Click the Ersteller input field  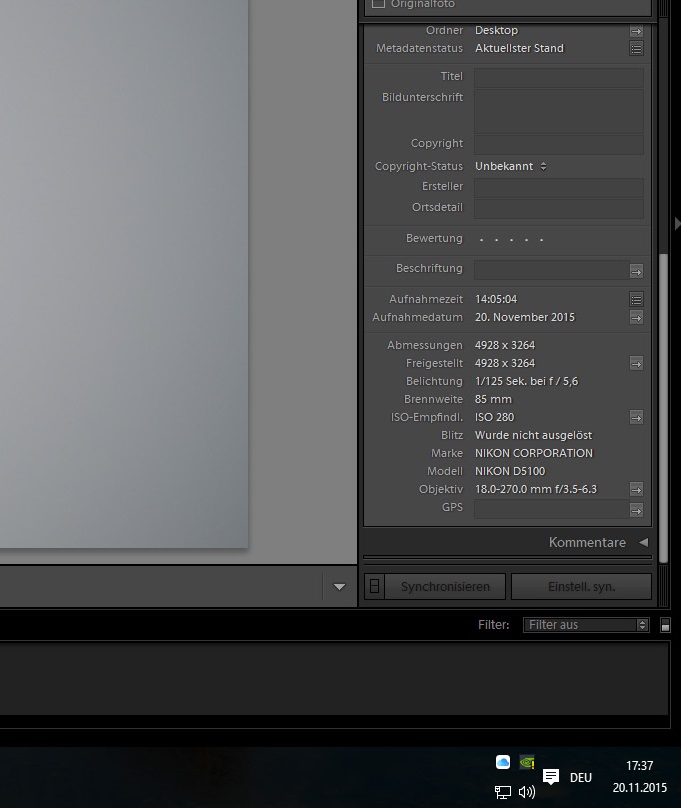pos(559,188)
